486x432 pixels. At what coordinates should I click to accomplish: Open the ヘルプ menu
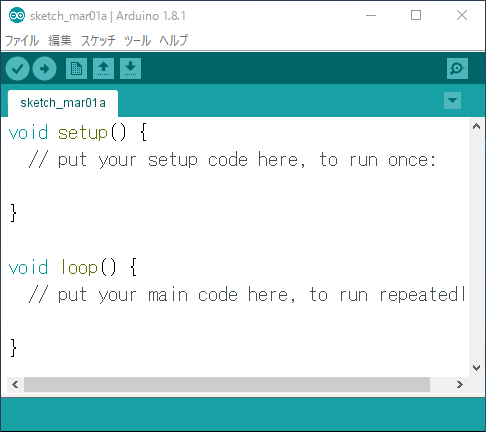click(174, 41)
